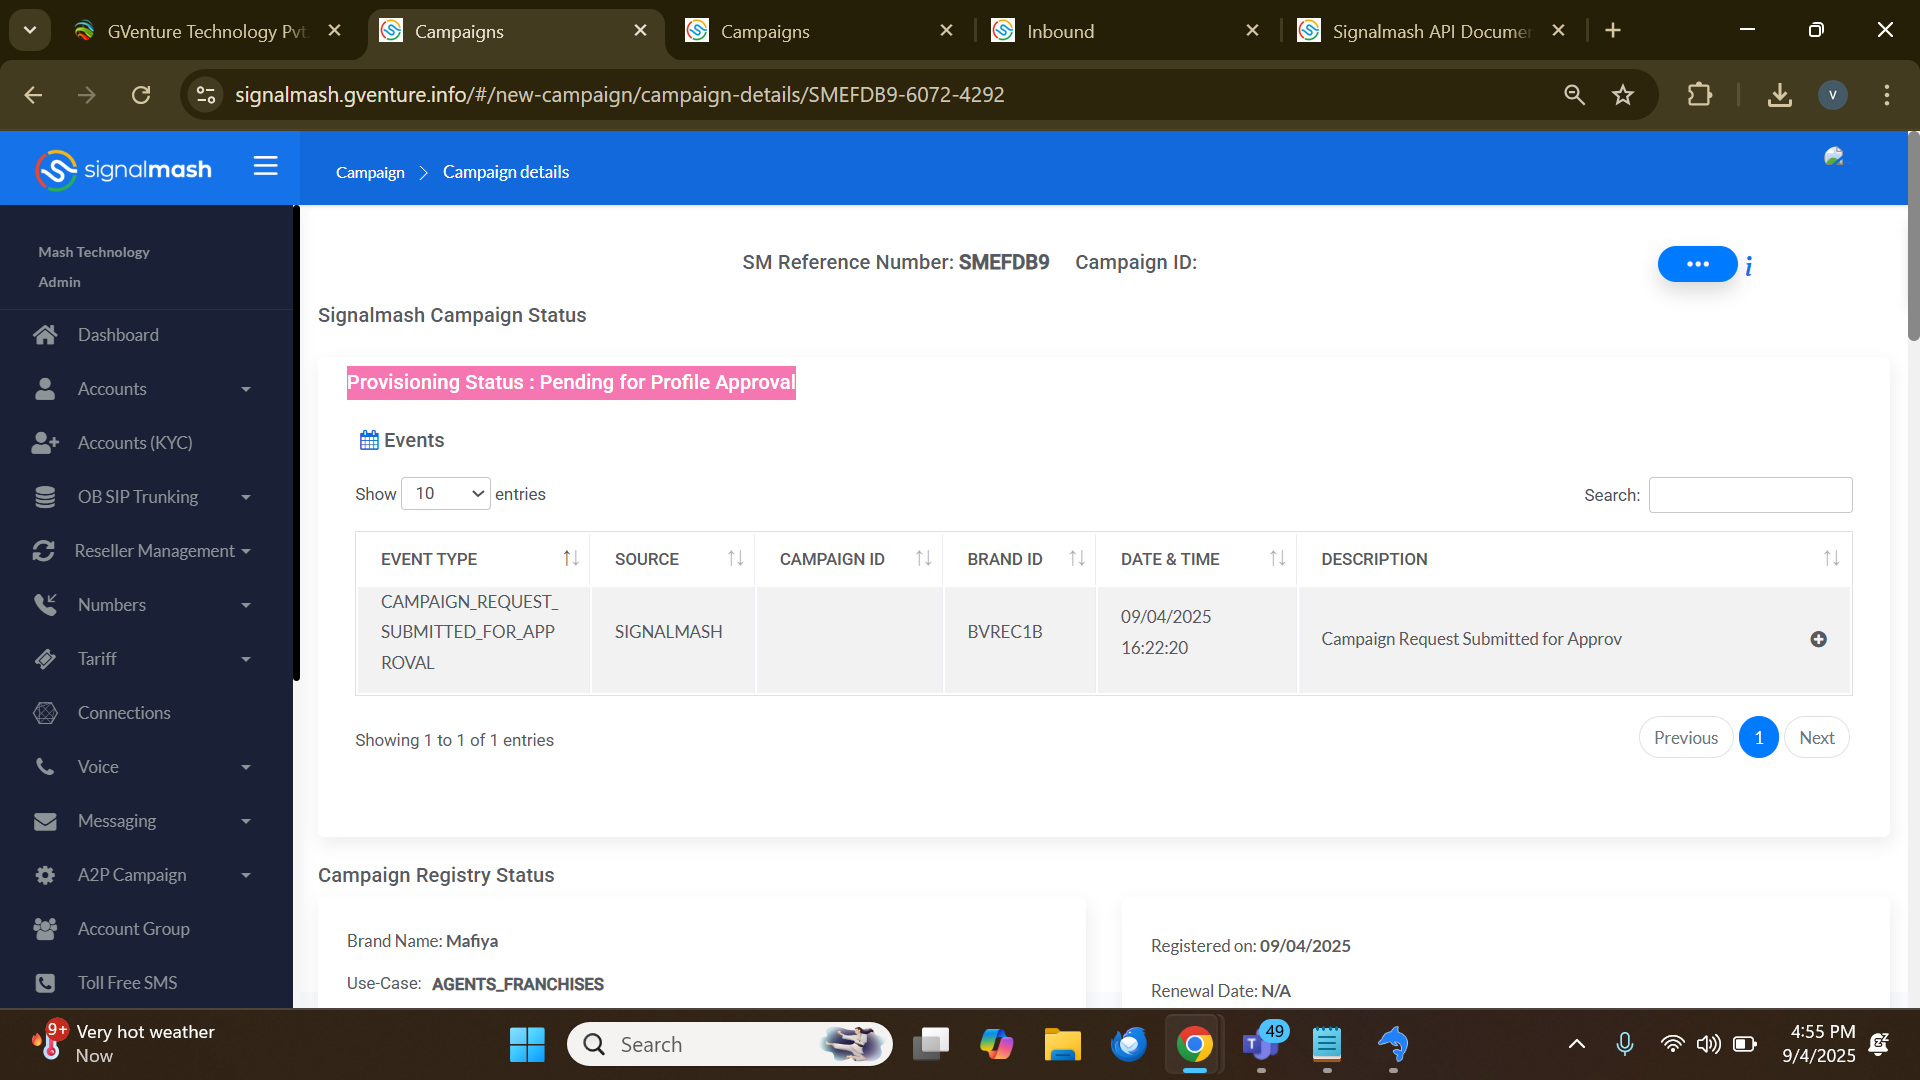Open Signalmash API Documentation tab
The width and height of the screenshot is (1920, 1080).
pos(1430,31)
